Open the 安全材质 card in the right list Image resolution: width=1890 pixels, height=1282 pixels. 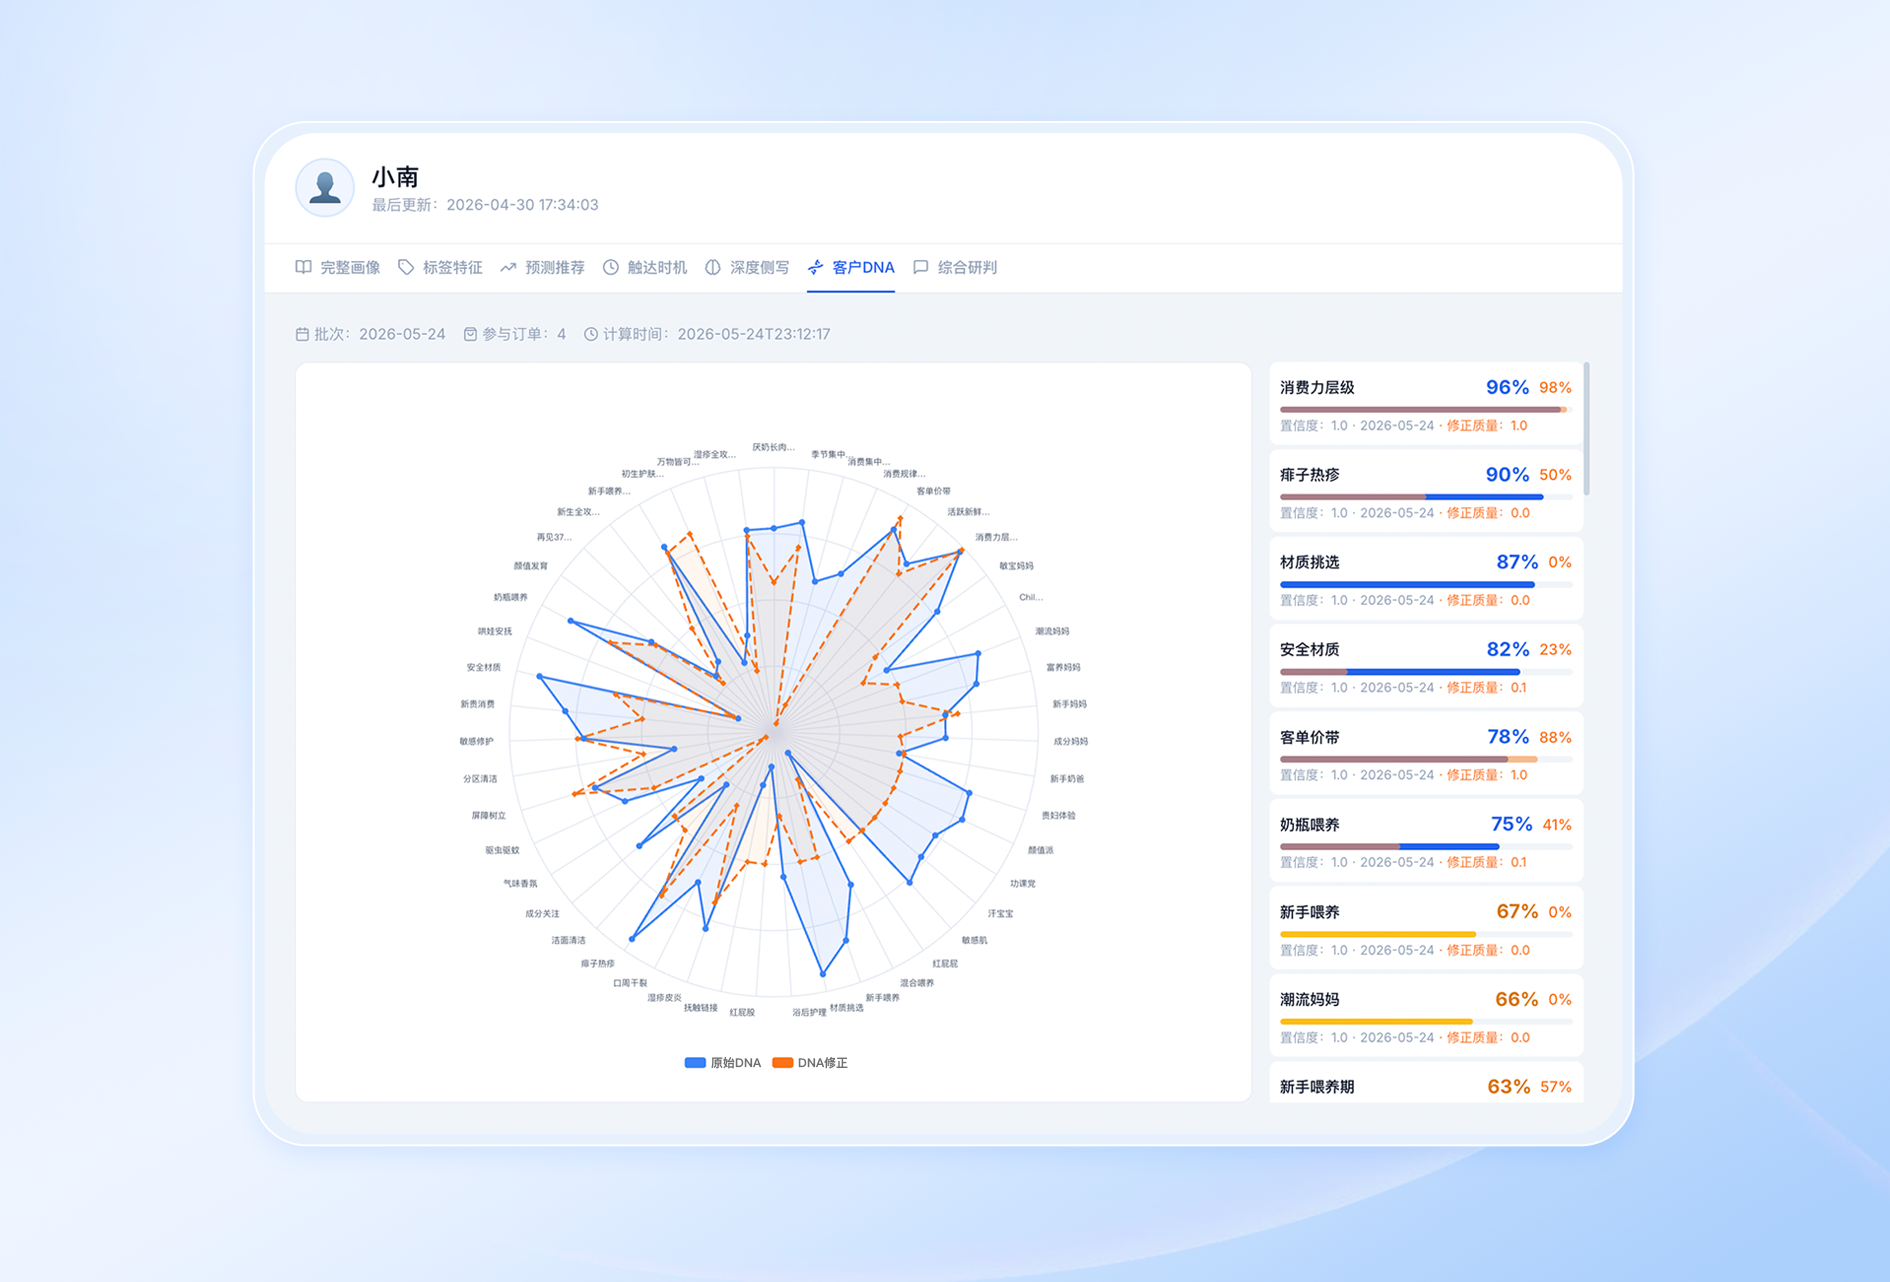tap(1426, 667)
